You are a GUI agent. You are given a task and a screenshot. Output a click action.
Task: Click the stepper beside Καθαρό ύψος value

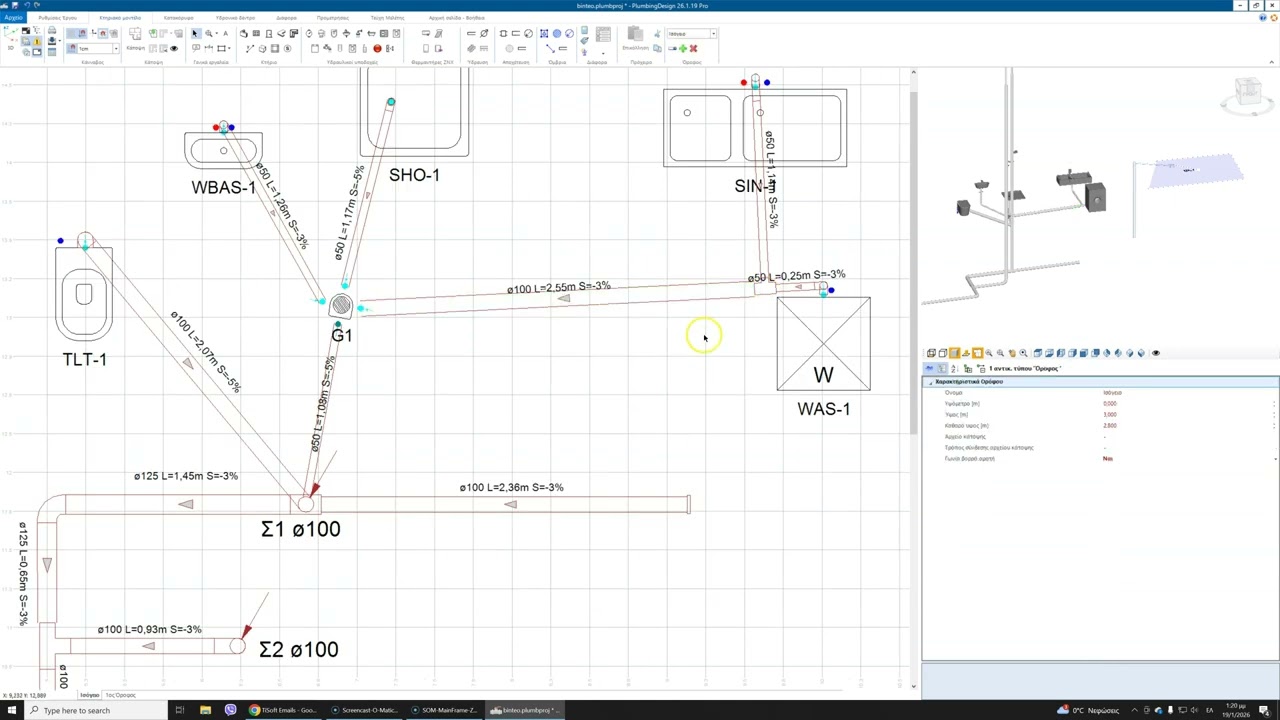click(x=1274, y=426)
